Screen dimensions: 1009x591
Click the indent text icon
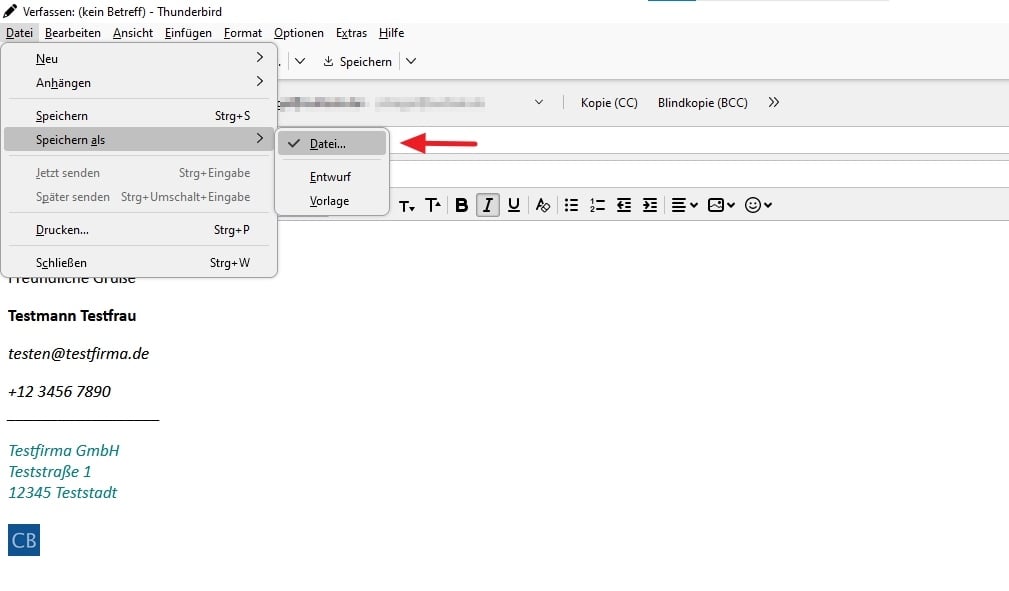point(649,205)
